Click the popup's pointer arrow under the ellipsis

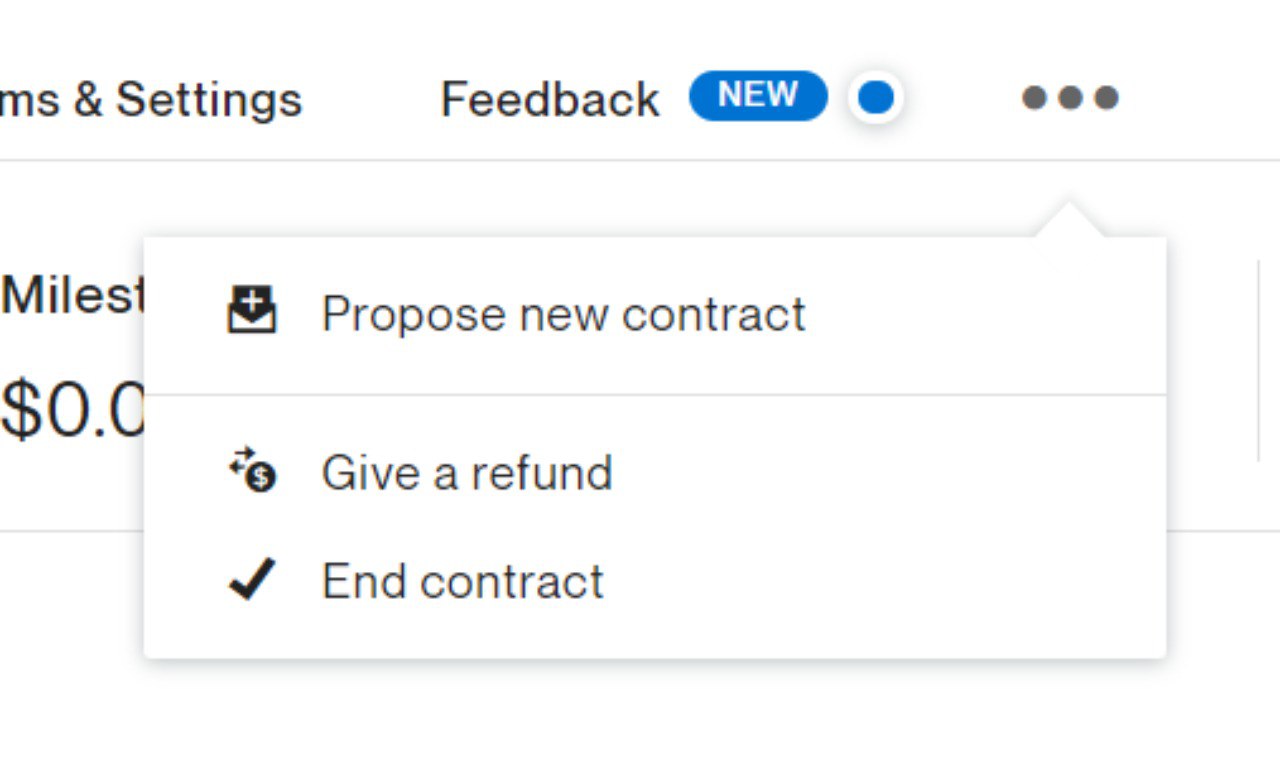[x=1069, y=219]
